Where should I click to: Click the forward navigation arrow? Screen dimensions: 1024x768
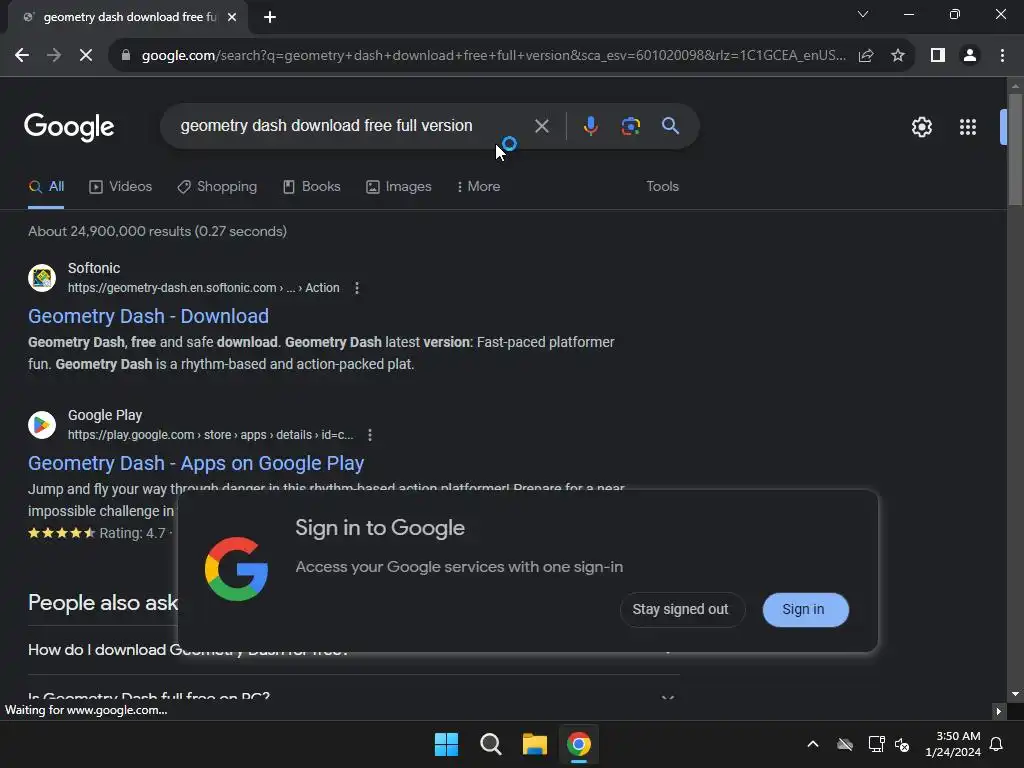[x=54, y=56]
